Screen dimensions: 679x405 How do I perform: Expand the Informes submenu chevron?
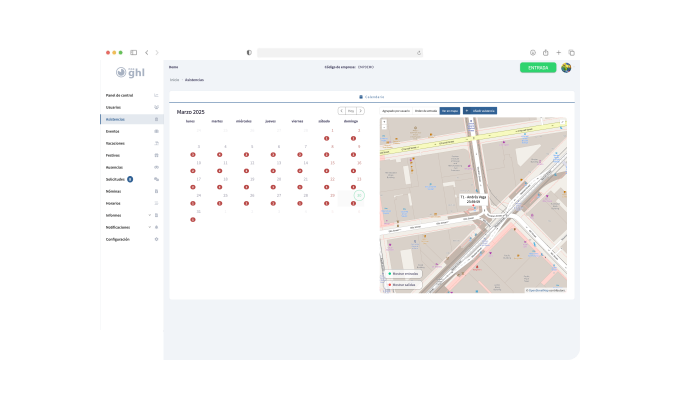(x=149, y=215)
